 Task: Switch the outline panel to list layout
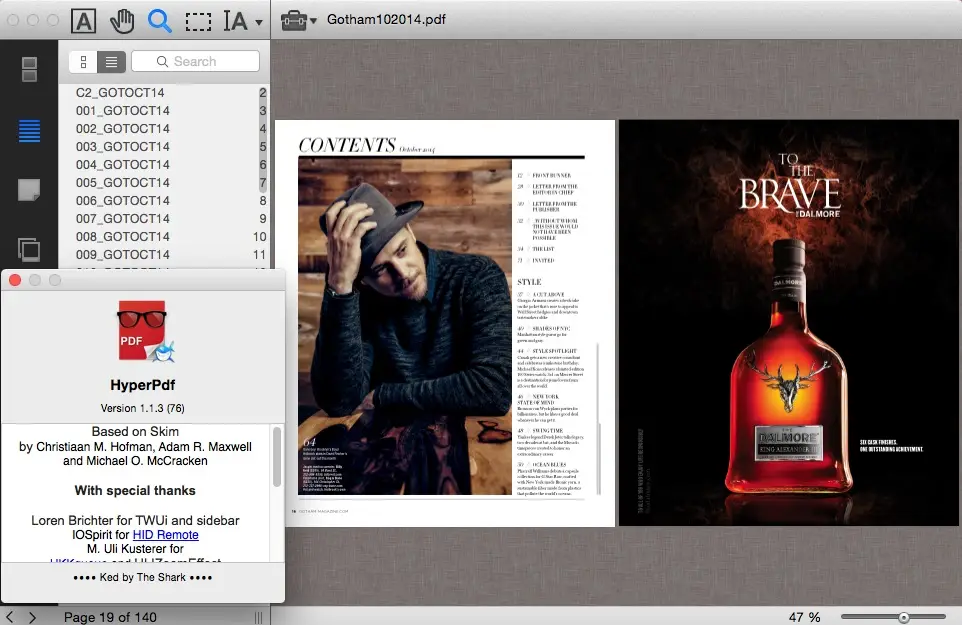(x=111, y=62)
